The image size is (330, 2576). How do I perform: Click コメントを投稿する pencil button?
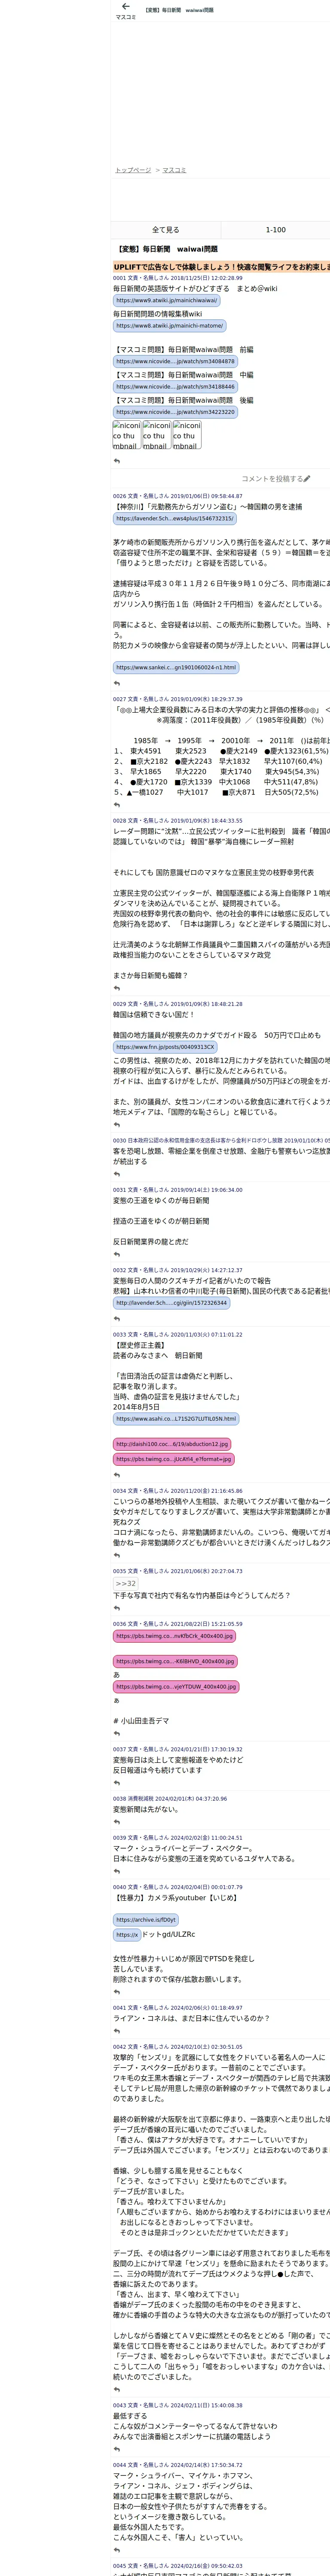276,479
